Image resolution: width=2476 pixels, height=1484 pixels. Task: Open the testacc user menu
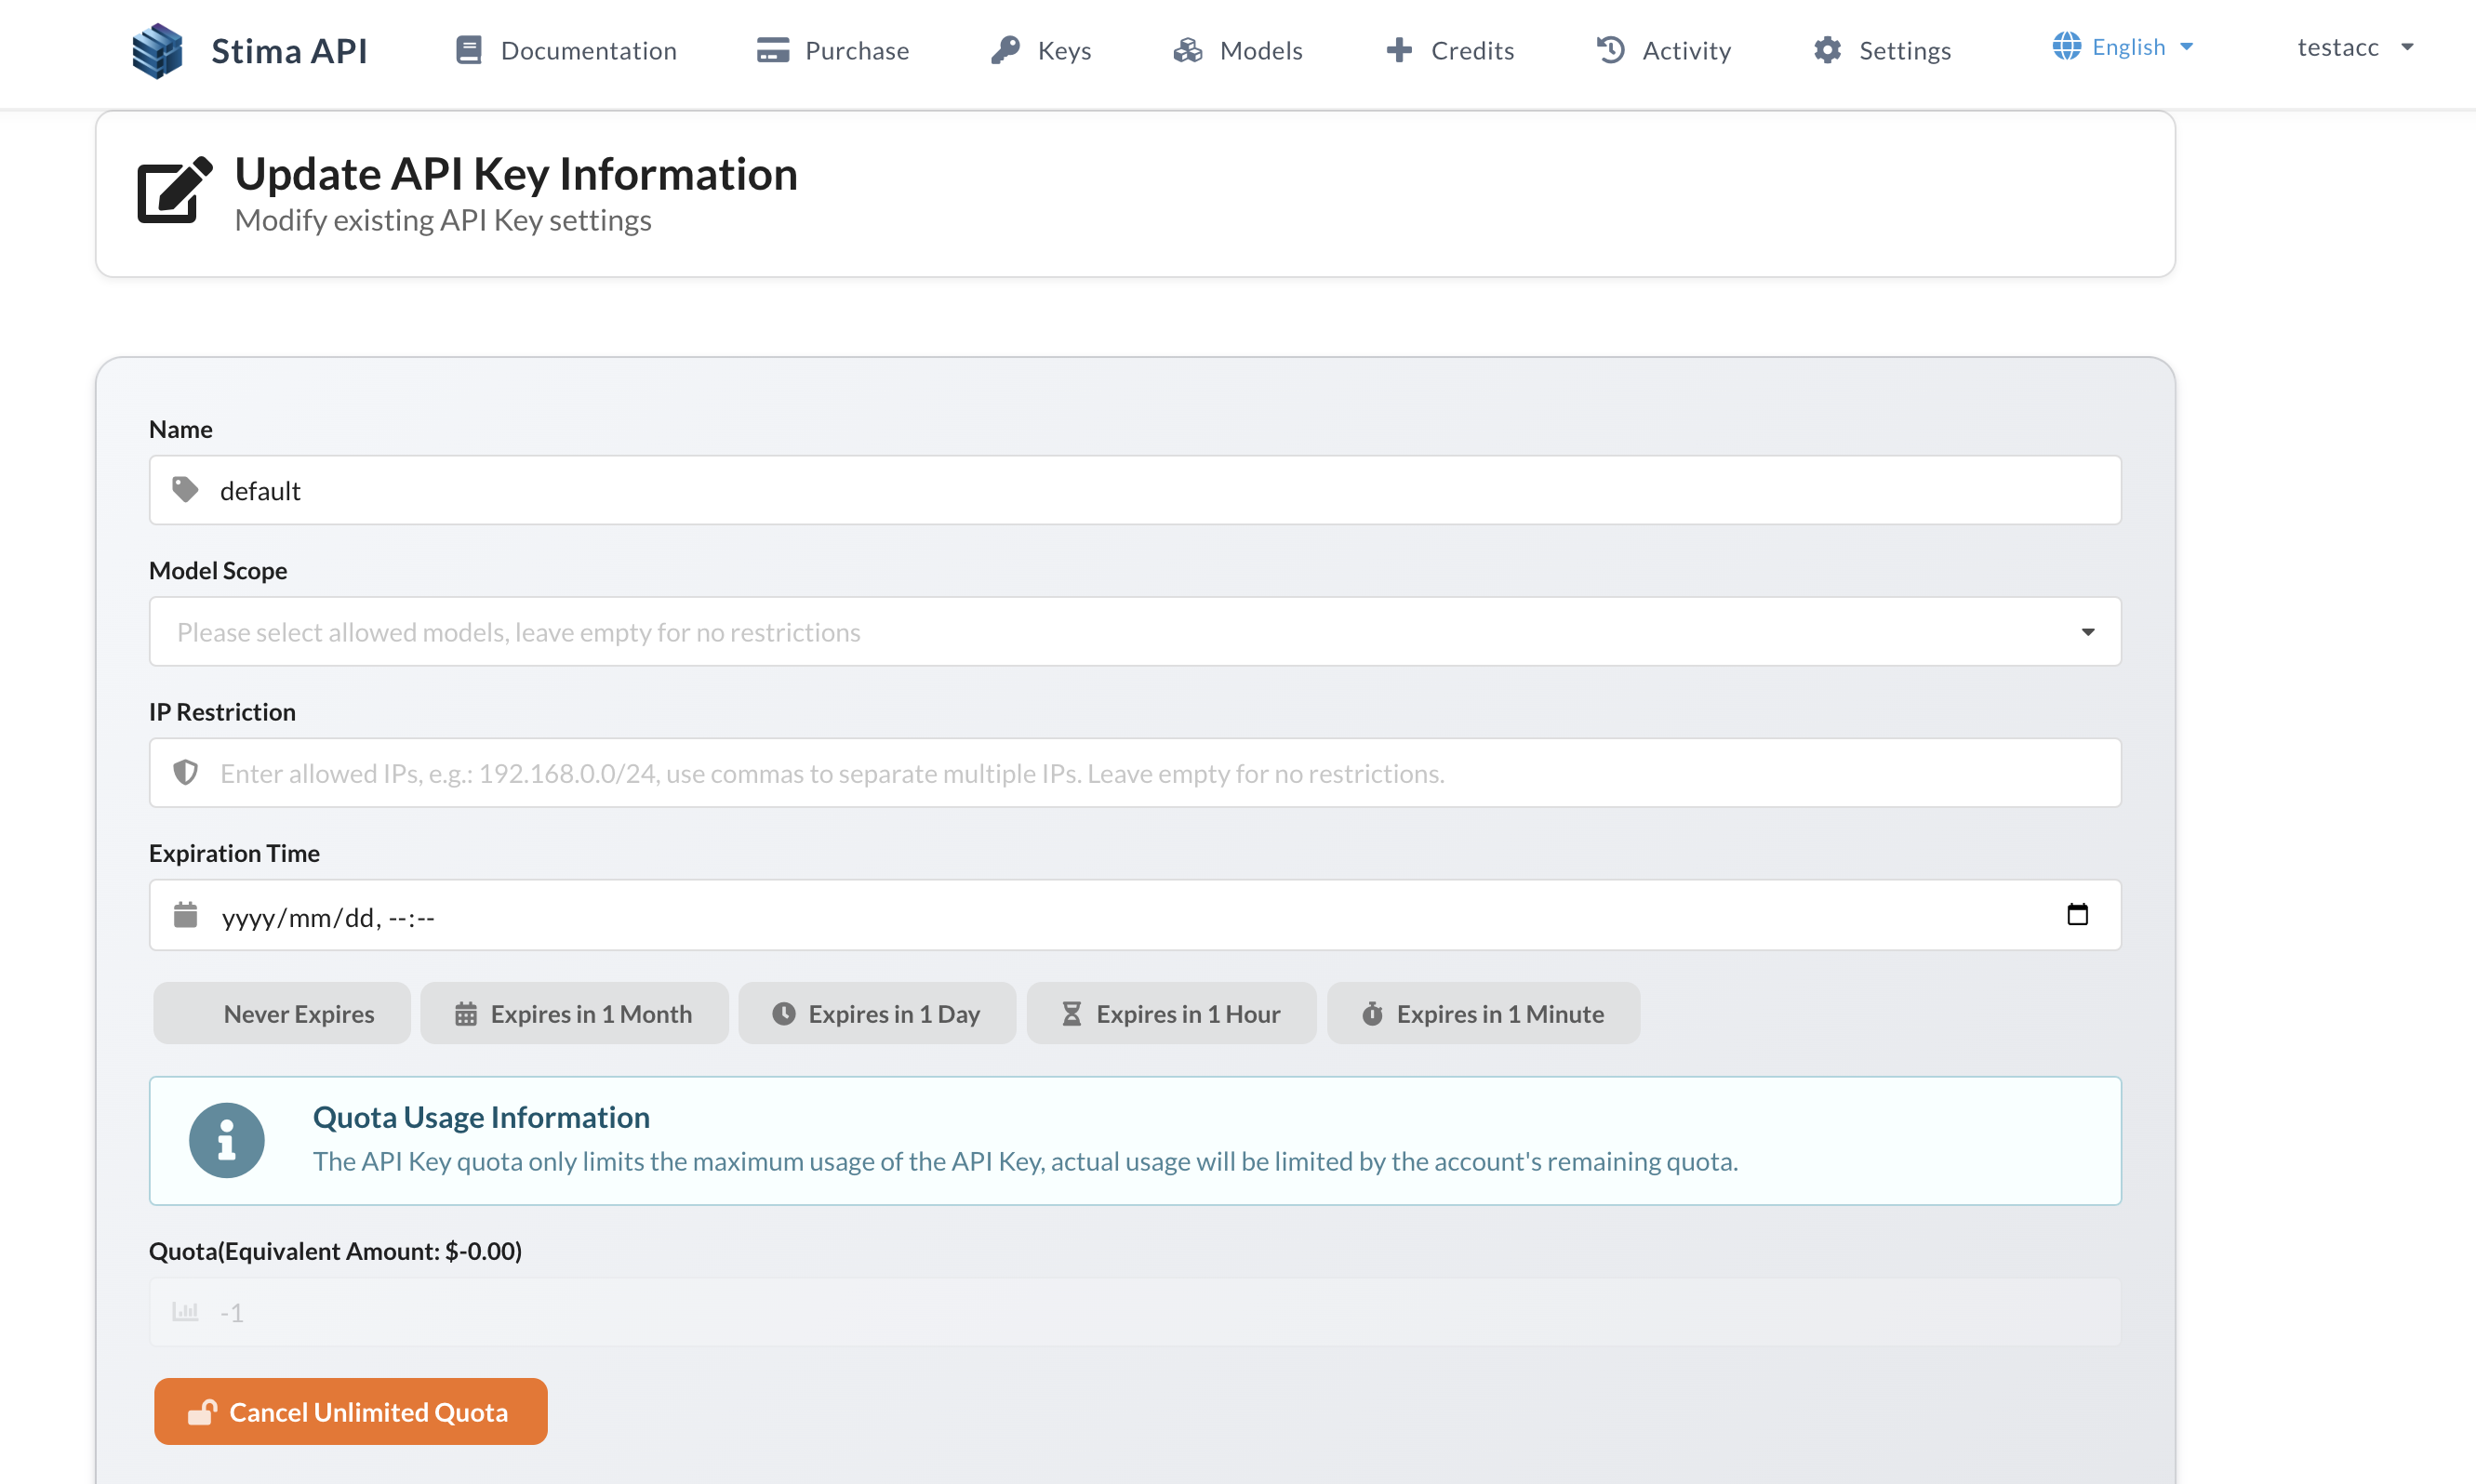pos(2354,47)
